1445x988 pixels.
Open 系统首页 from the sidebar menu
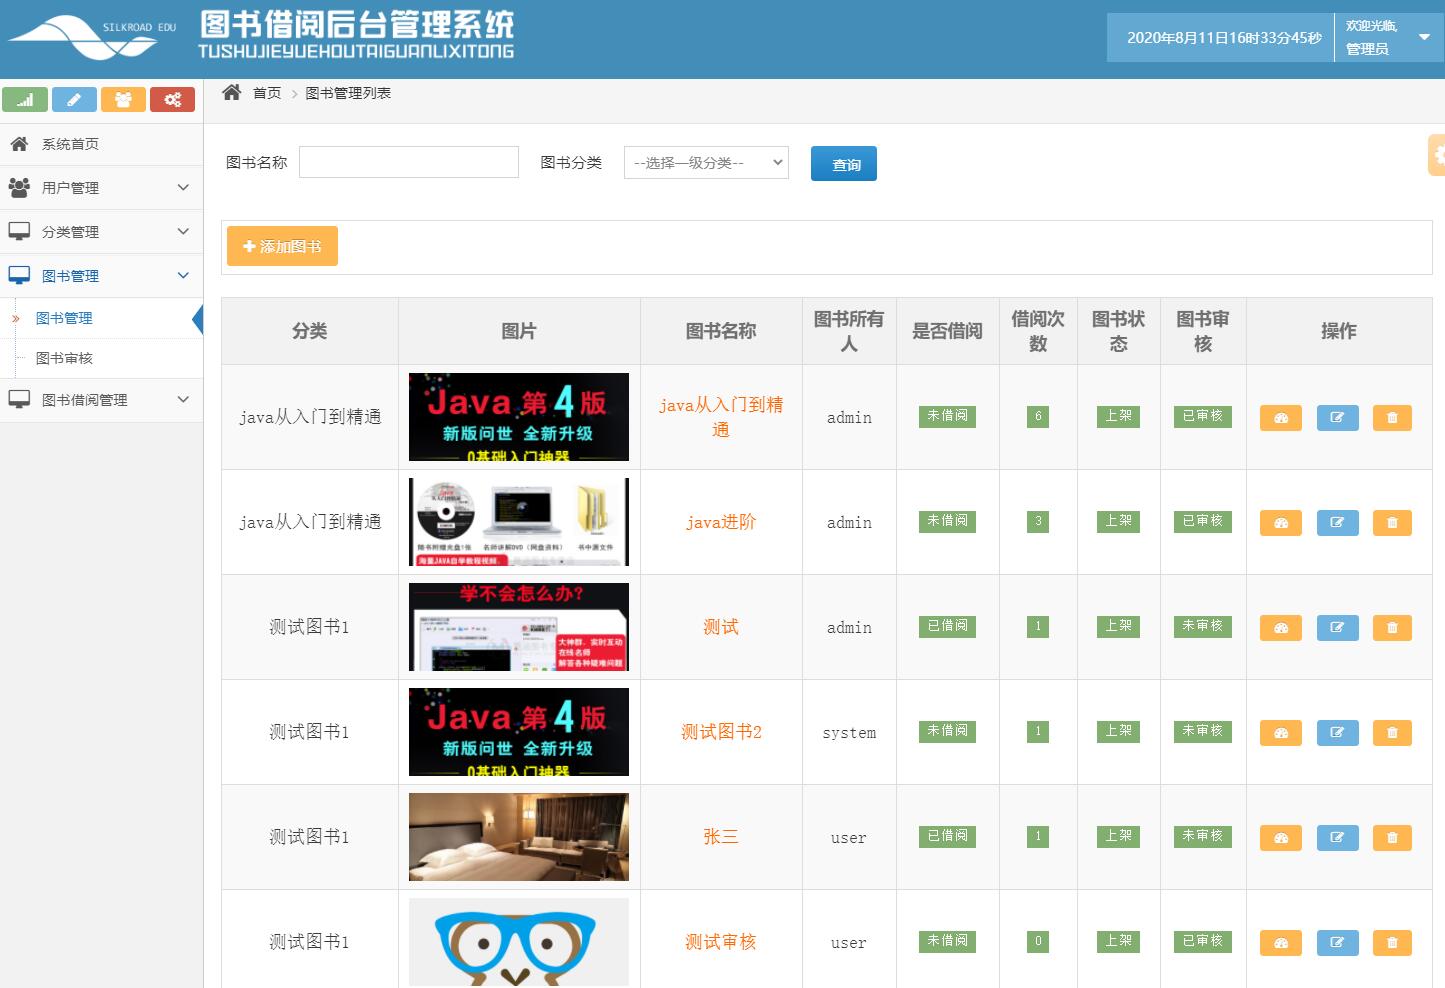(x=68, y=143)
